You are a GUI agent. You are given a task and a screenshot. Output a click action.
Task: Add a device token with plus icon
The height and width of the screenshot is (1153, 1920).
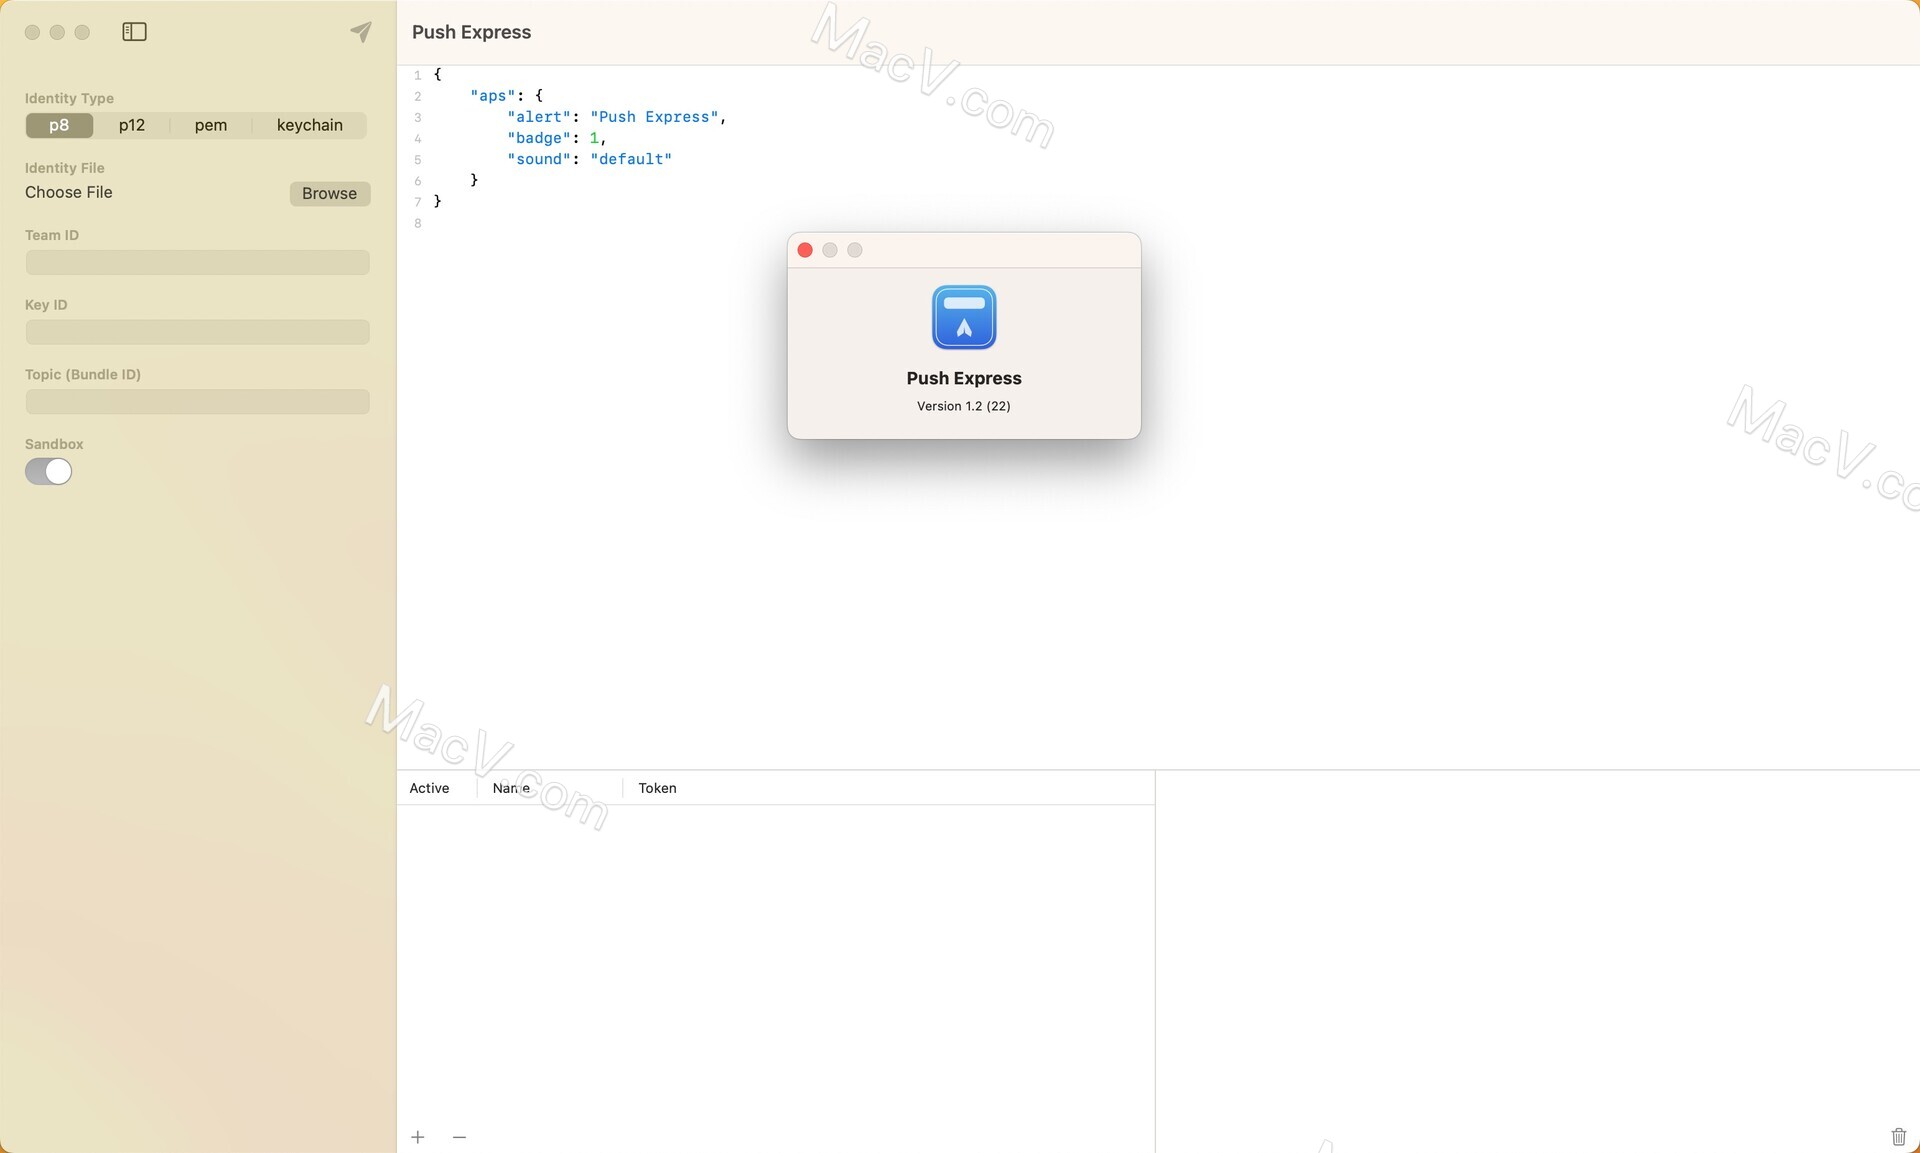click(418, 1137)
